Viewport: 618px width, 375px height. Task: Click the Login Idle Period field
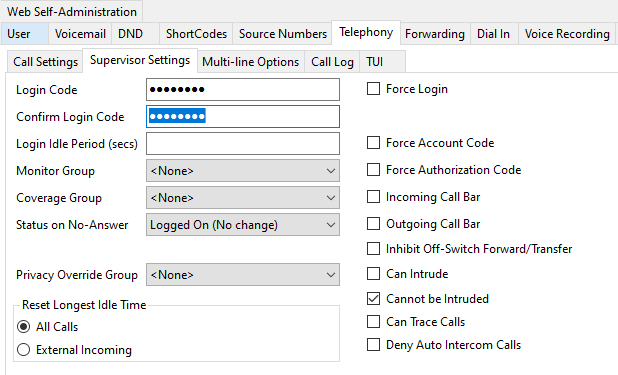243,144
